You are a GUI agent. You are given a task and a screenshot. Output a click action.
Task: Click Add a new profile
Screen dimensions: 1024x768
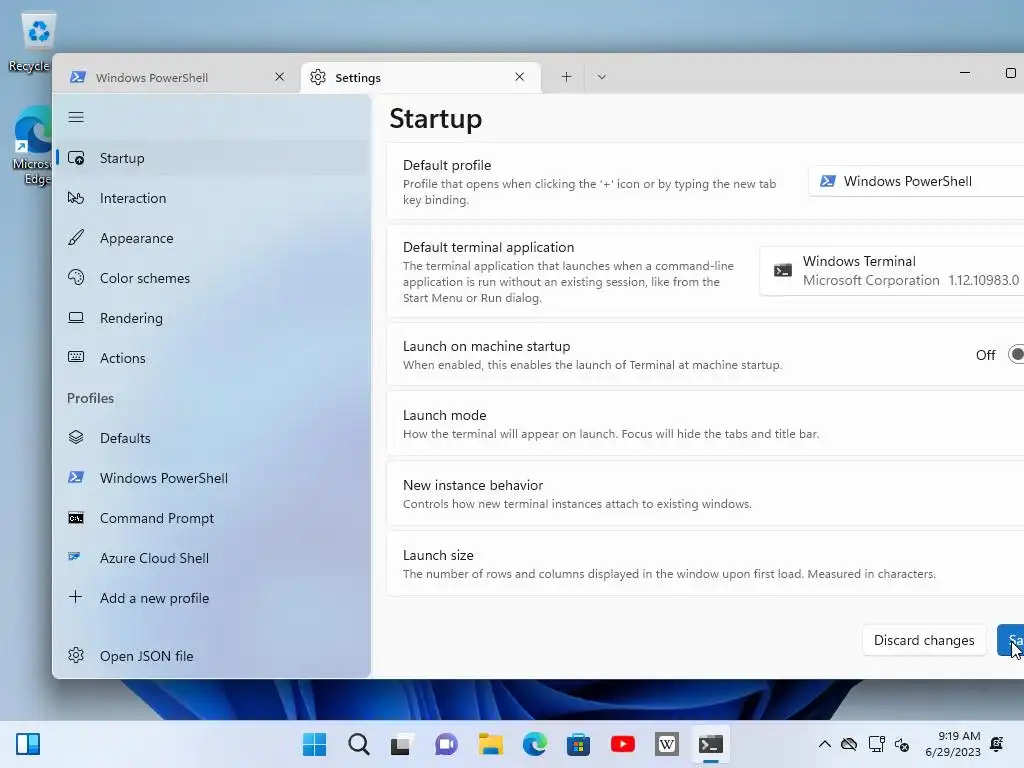click(212, 598)
